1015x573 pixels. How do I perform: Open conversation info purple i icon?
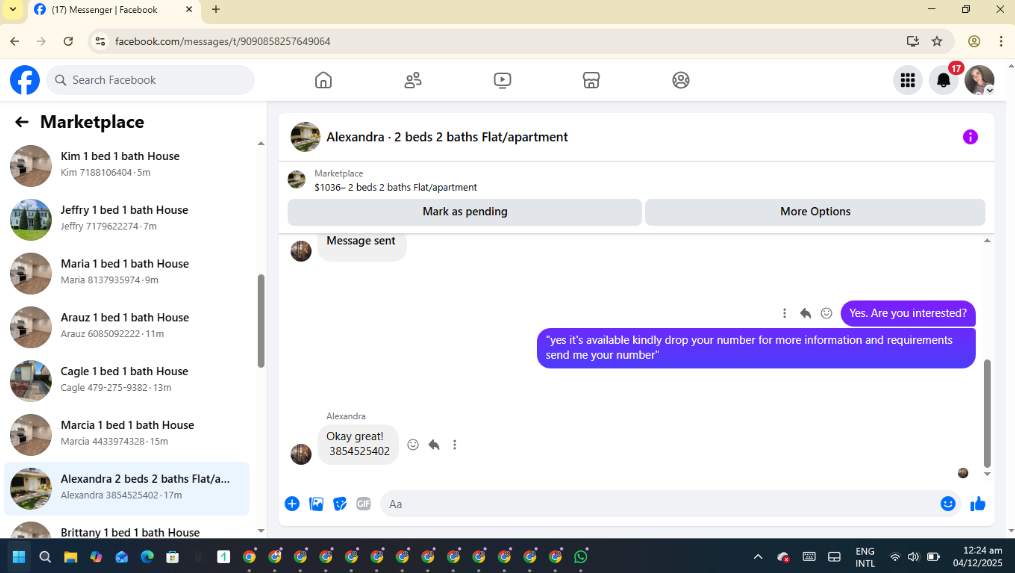pyautogui.click(x=970, y=137)
